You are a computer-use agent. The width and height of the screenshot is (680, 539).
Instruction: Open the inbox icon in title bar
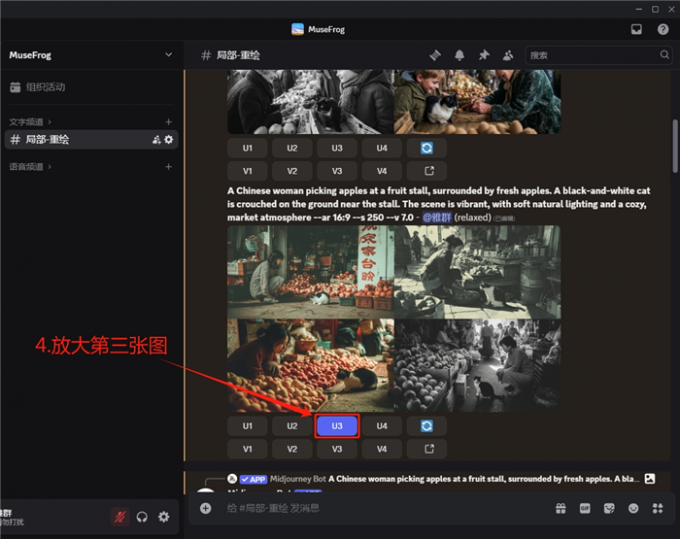click(x=636, y=29)
